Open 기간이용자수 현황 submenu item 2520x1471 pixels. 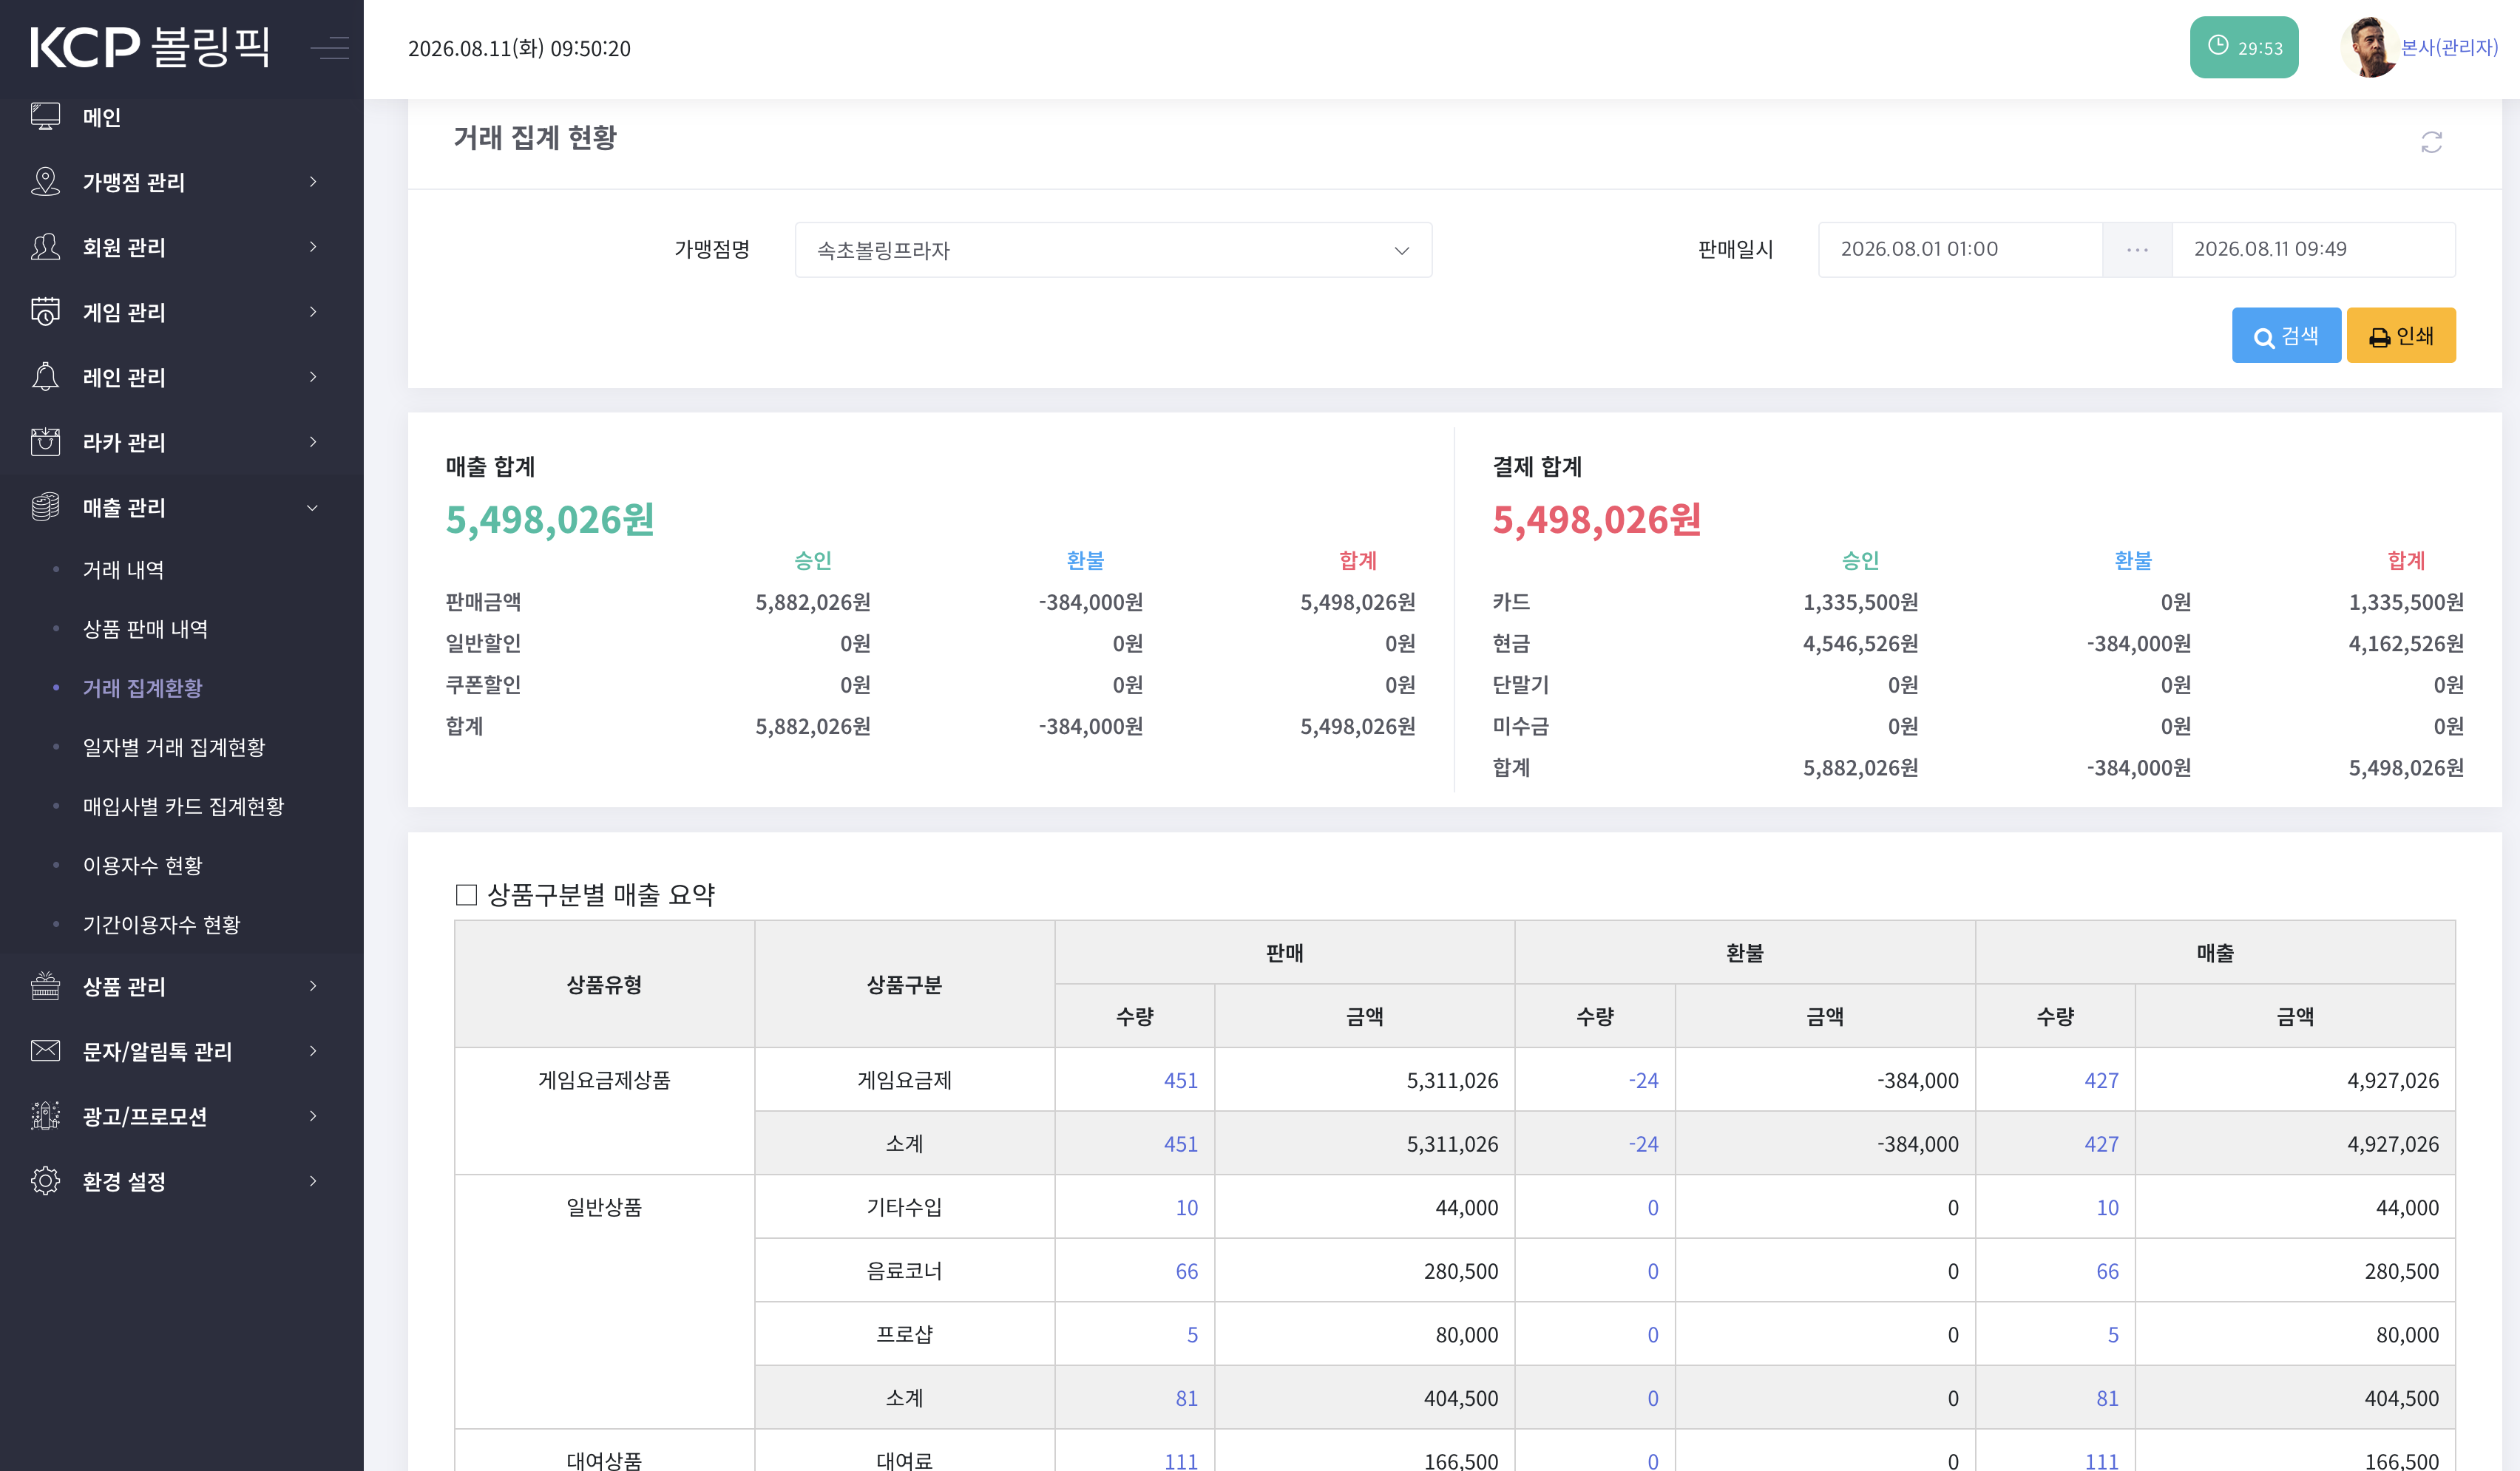point(161,924)
